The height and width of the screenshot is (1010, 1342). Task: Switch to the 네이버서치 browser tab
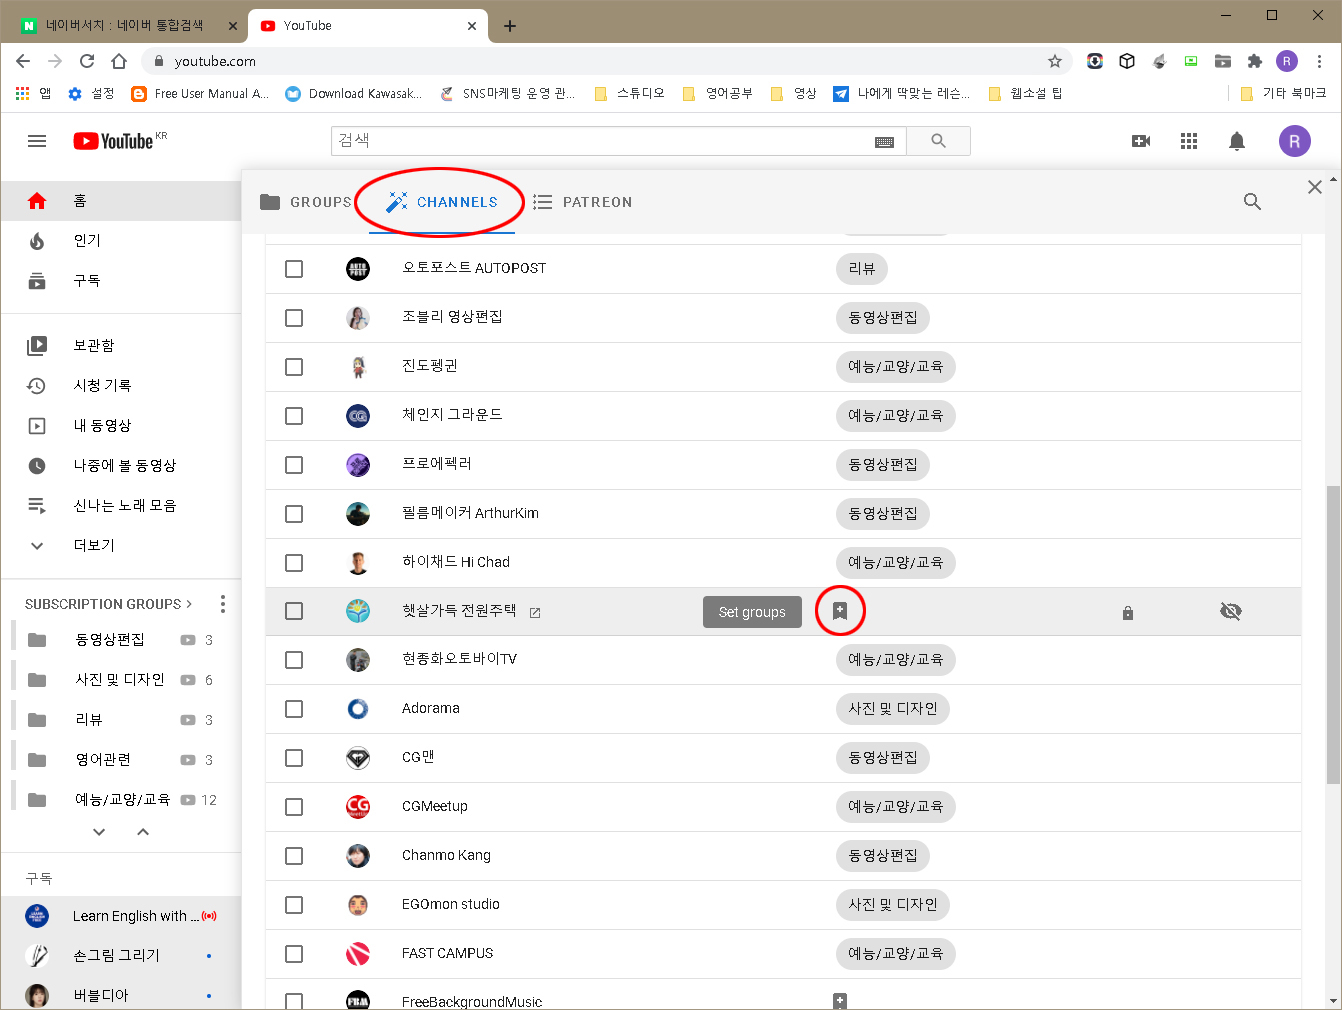(125, 25)
